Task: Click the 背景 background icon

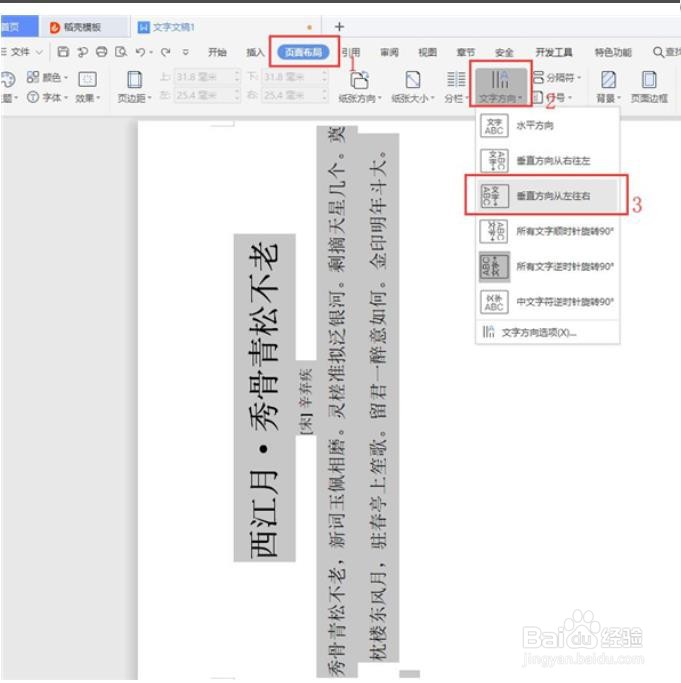Action: pyautogui.click(x=608, y=80)
